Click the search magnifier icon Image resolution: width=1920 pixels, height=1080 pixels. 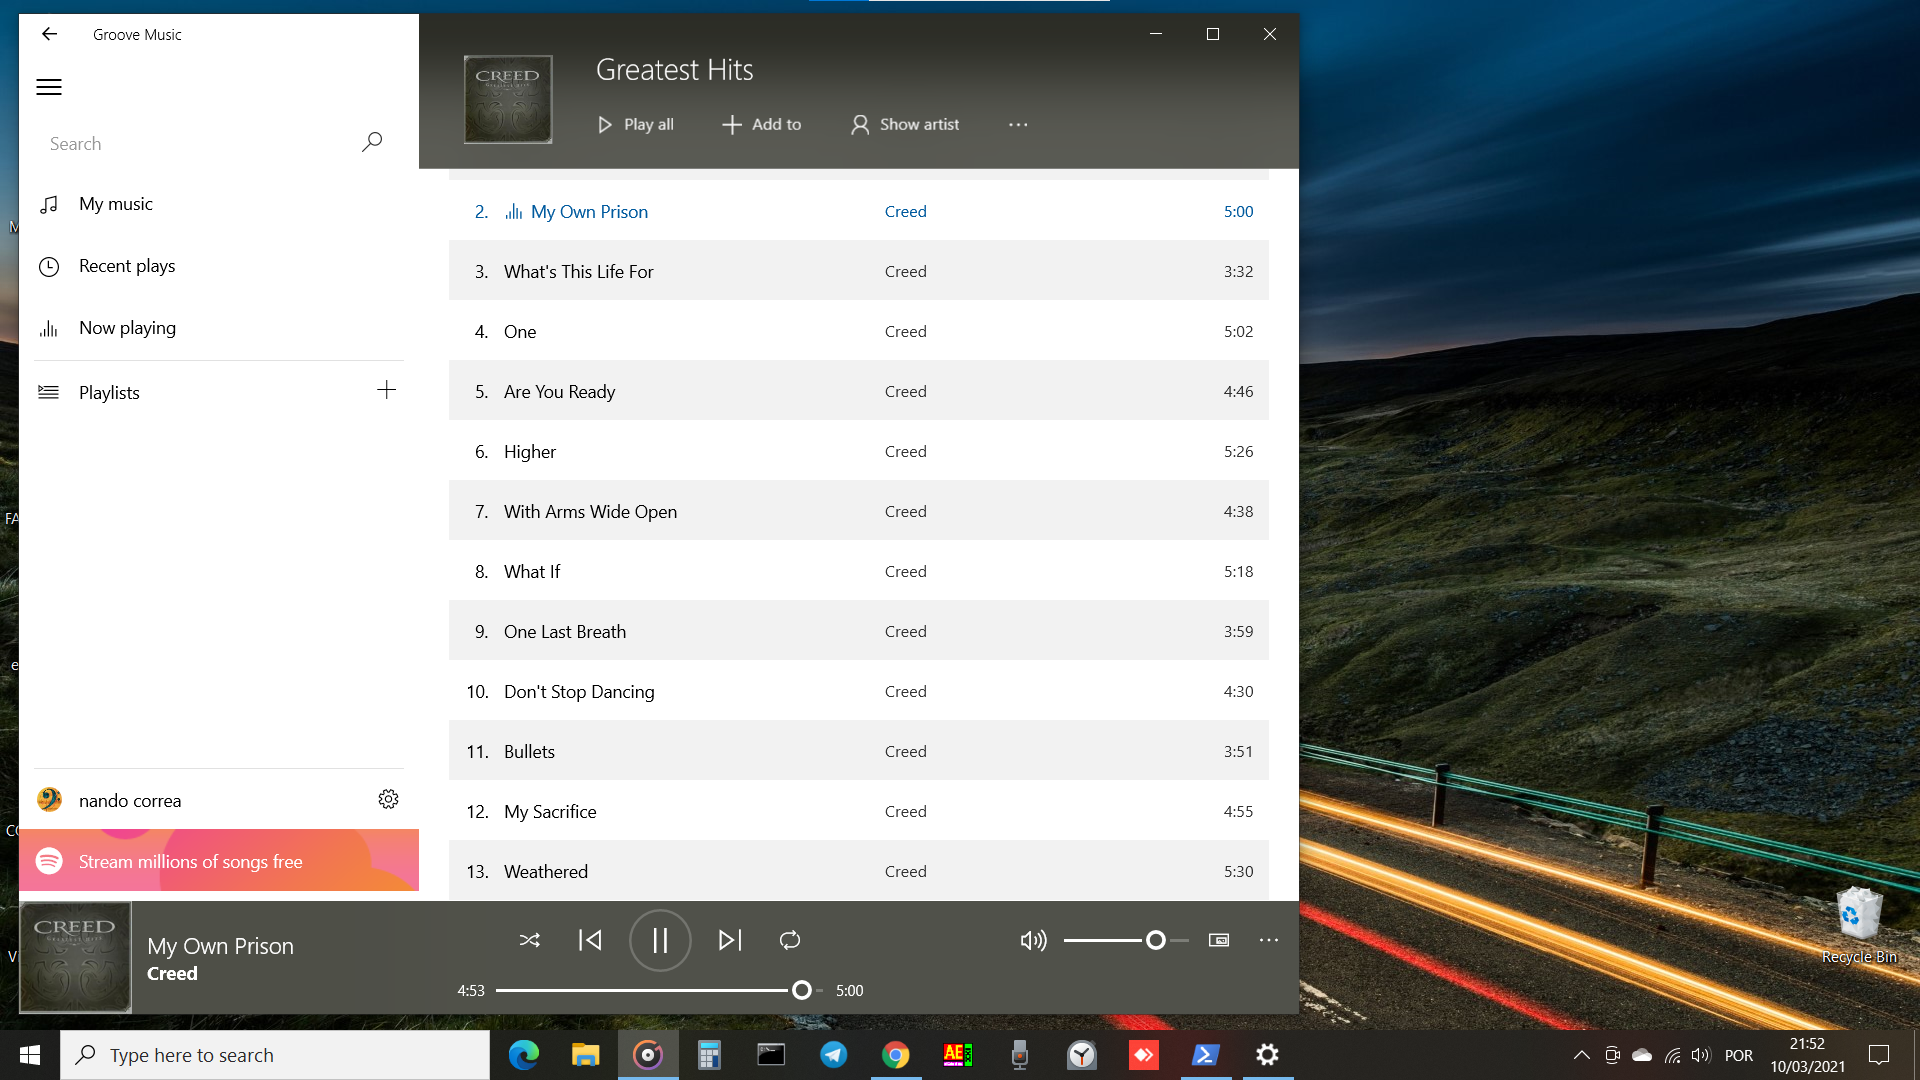coord(372,143)
